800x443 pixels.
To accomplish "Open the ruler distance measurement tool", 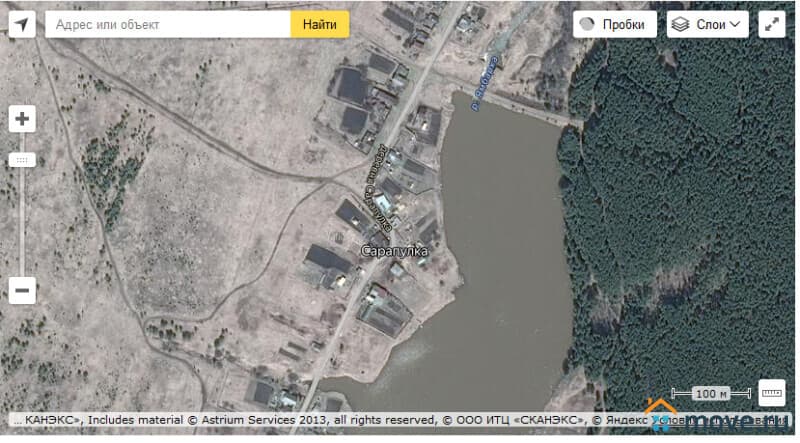I will pyautogui.click(x=772, y=393).
